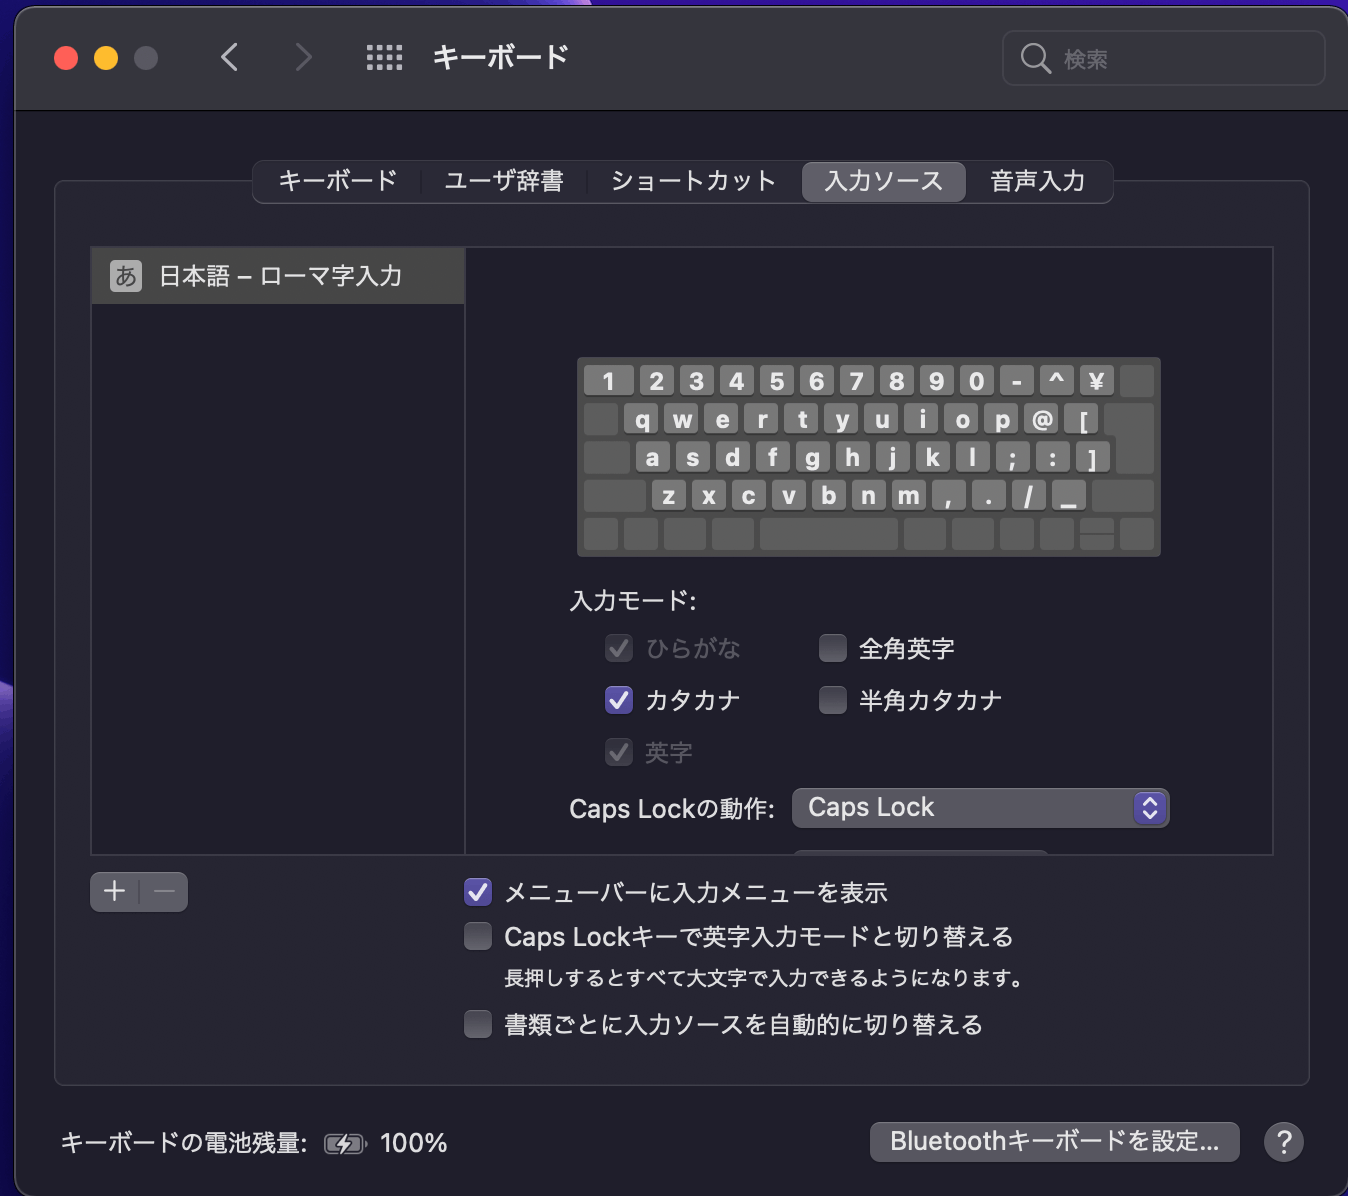Click the search magnifier icon
The height and width of the screenshot is (1196, 1348).
tap(1035, 58)
